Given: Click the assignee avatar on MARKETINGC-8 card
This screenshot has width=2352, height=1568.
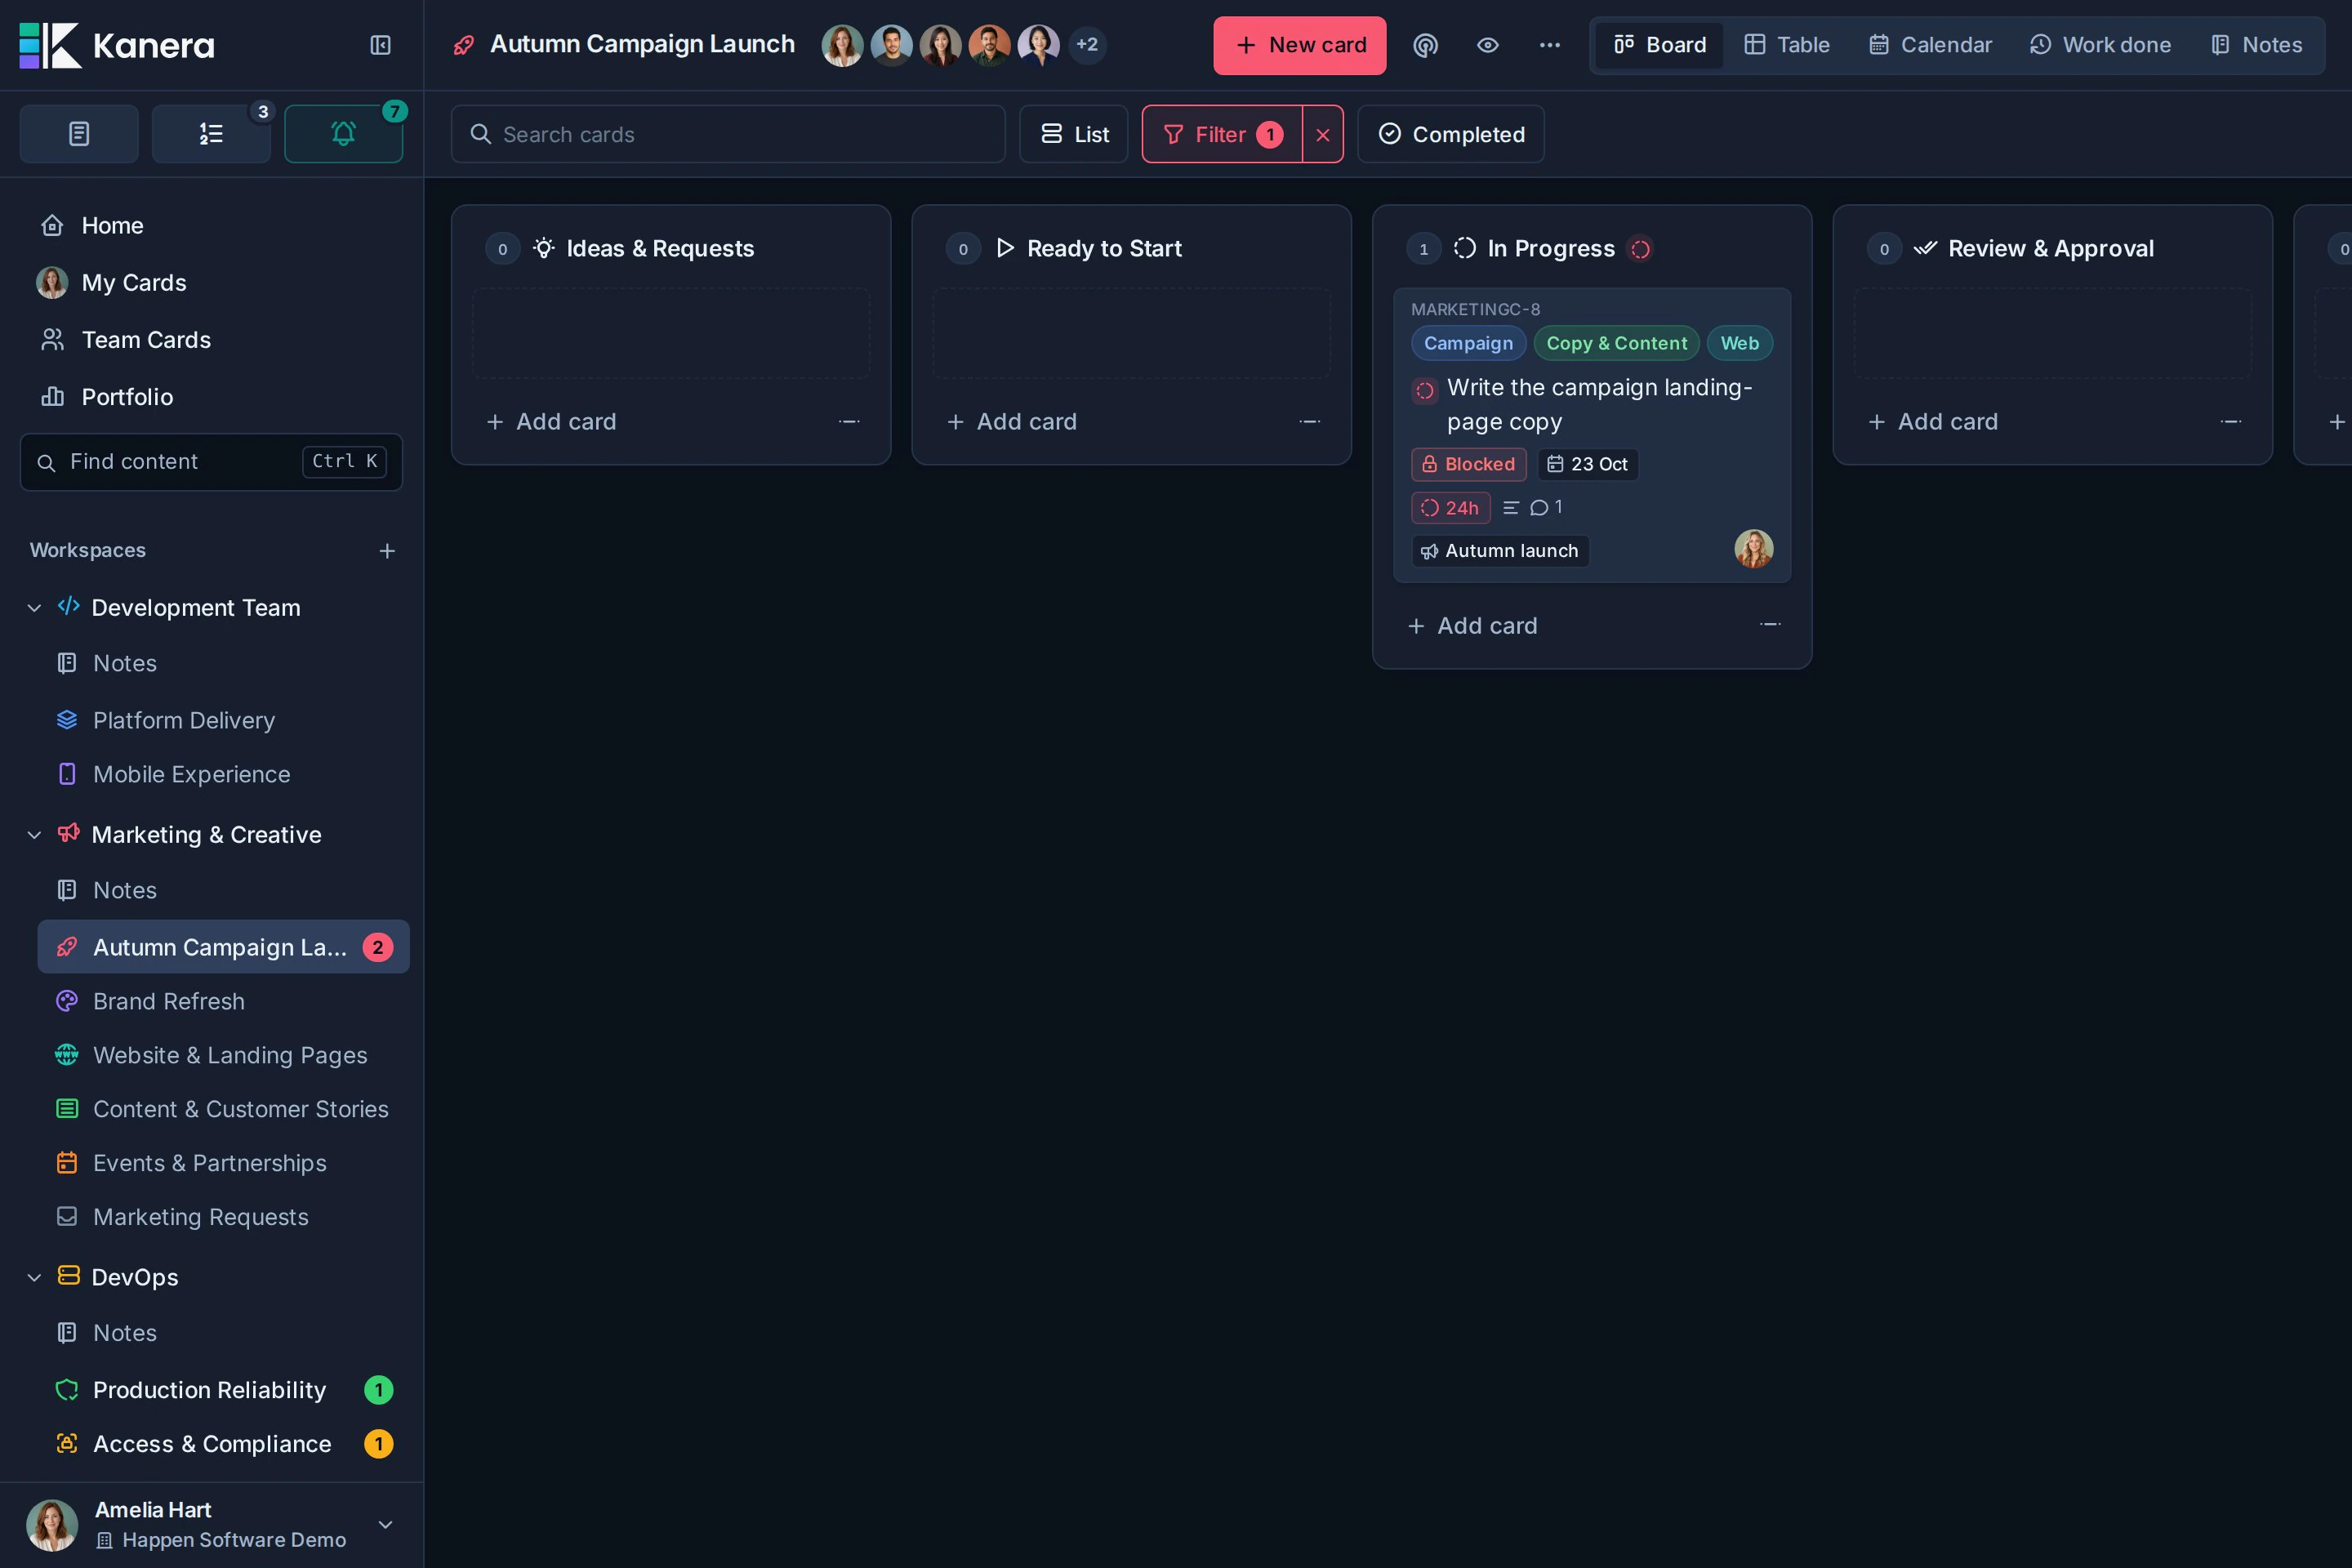Looking at the screenshot, I should click(x=1753, y=549).
